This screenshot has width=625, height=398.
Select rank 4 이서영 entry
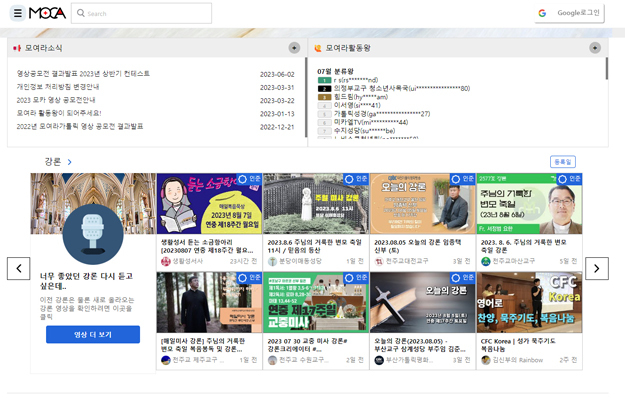[349, 105]
